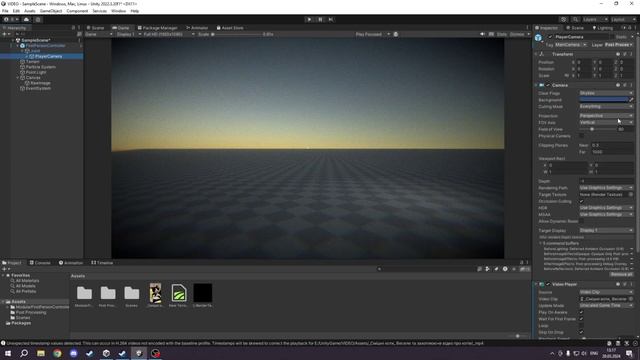This screenshot has width=640, height=360.
Task: Open the Component menu
Action: coord(77,11)
